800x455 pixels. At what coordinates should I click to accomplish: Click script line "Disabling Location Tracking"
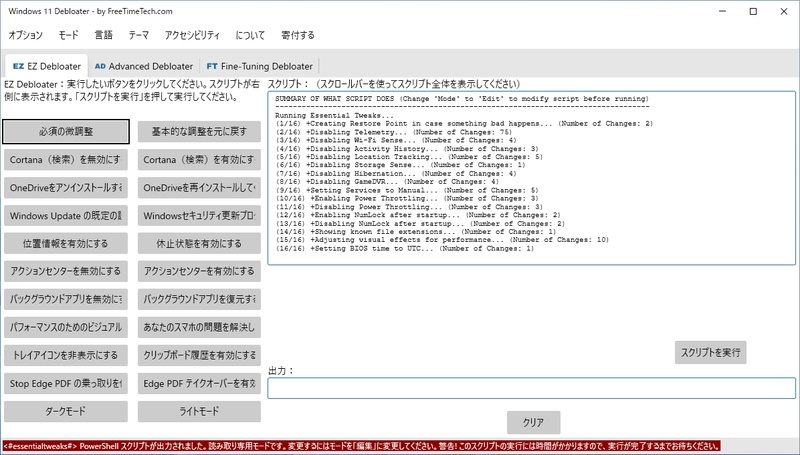409,157
